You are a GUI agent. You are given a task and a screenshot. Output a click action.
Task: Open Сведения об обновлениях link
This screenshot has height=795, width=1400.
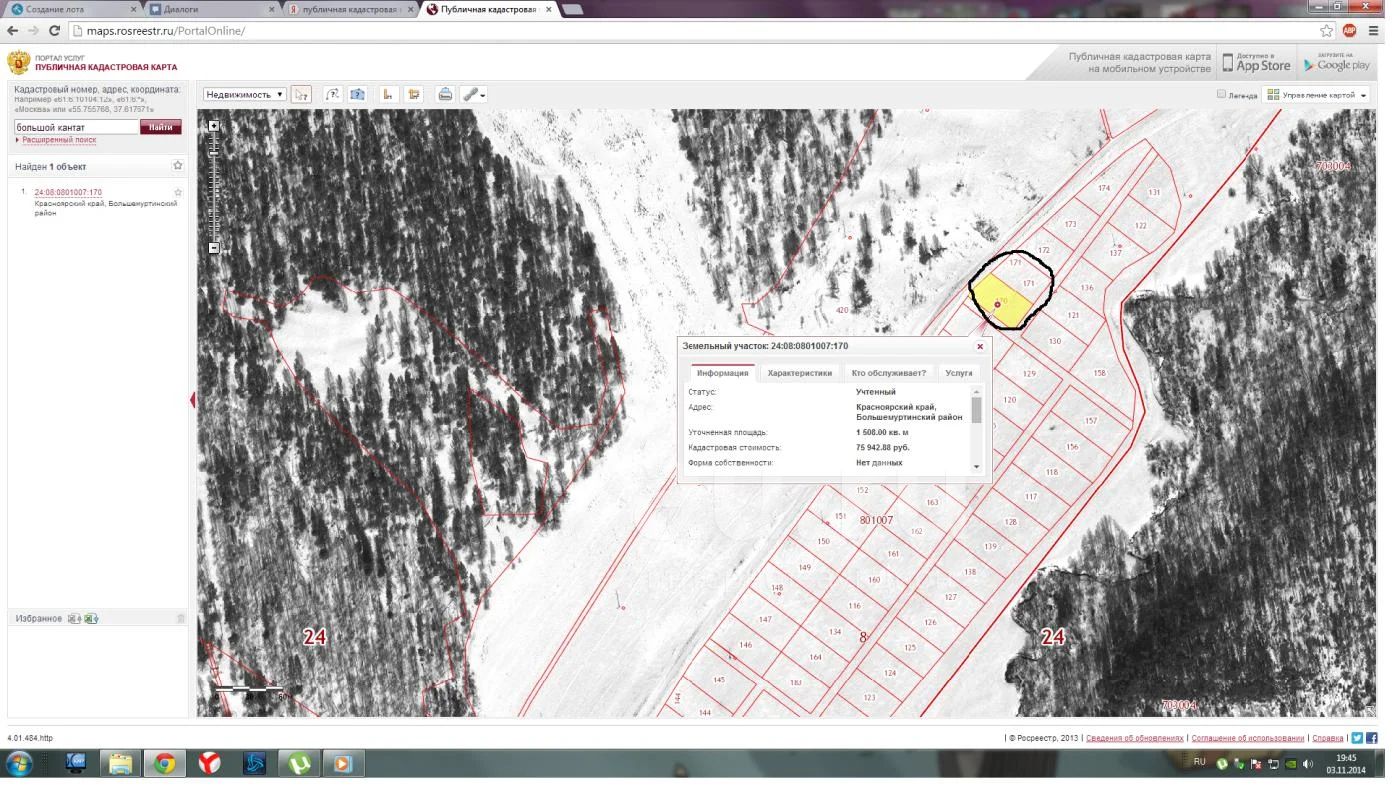click(x=1135, y=738)
